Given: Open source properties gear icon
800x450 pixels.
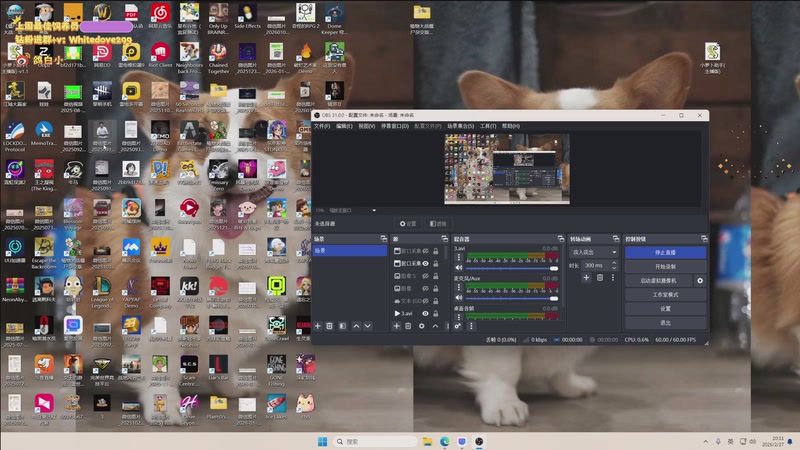Looking at the screenshot, I should click(421, 326).
